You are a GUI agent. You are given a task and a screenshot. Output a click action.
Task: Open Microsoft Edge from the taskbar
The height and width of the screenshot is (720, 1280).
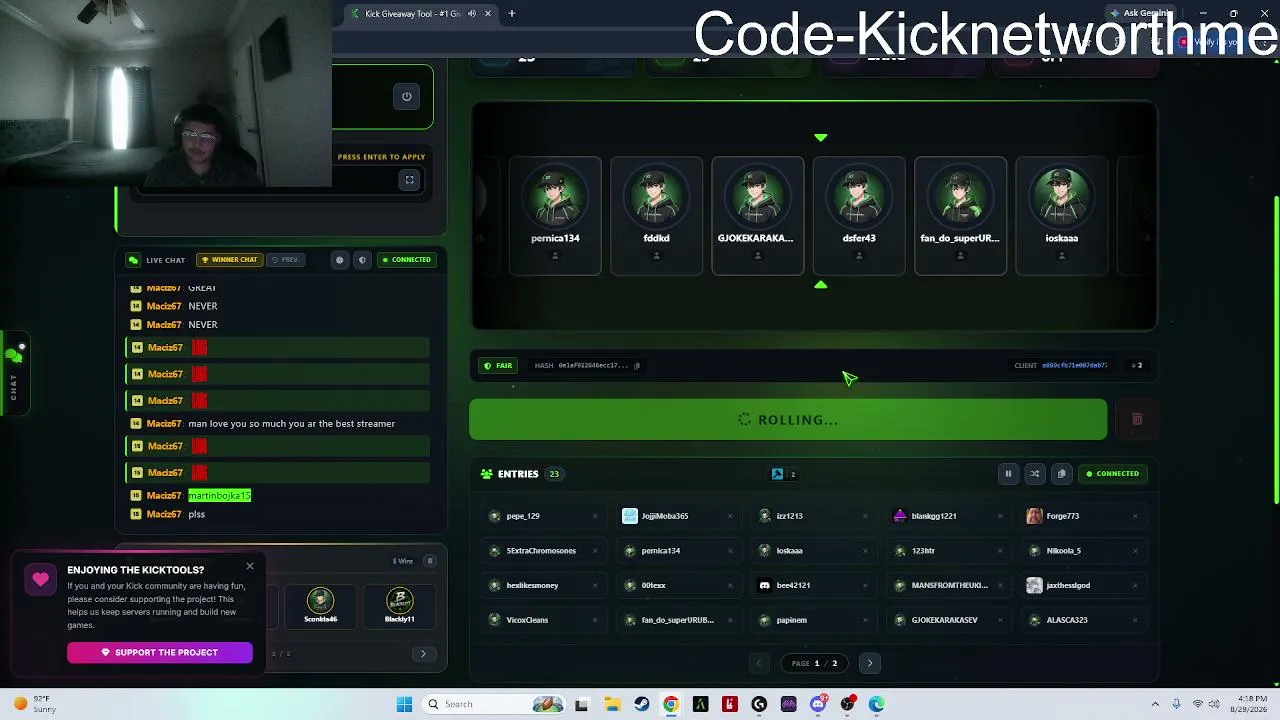tap(877, 704)
